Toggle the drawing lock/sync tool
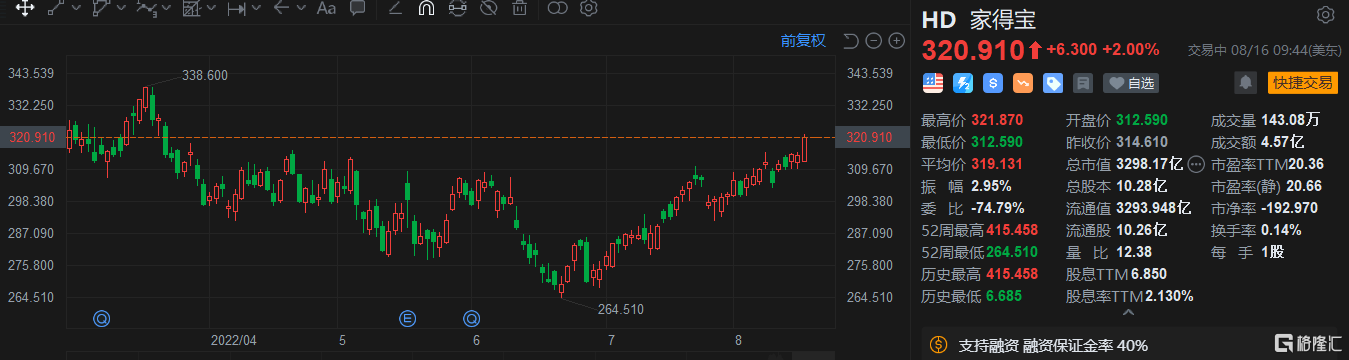Screen dimensions: 1349x360 tap(458, 9)
